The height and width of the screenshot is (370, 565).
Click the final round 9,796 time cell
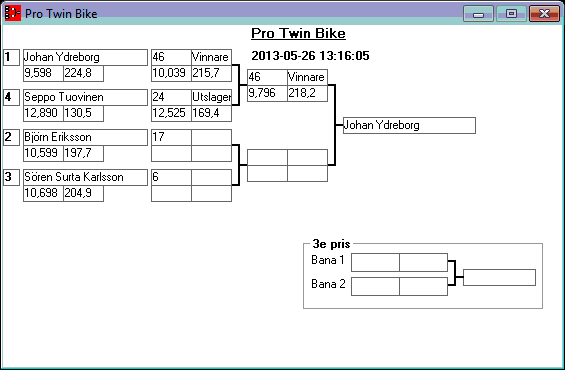267,93
